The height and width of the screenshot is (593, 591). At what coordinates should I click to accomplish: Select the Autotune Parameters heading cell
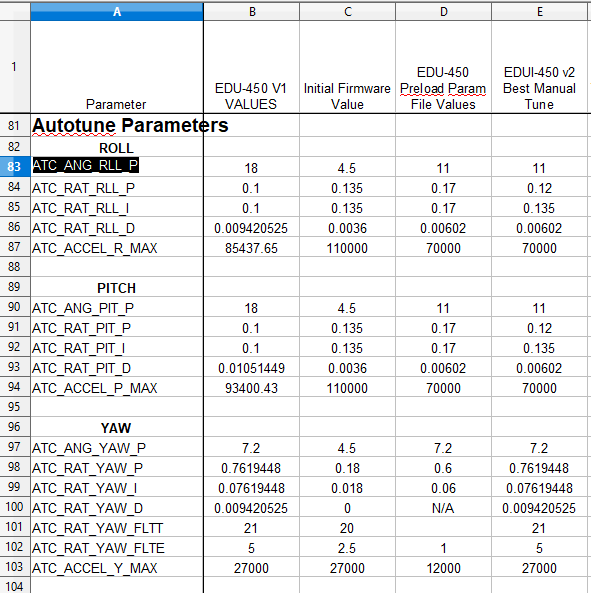[x=117, y=125]
